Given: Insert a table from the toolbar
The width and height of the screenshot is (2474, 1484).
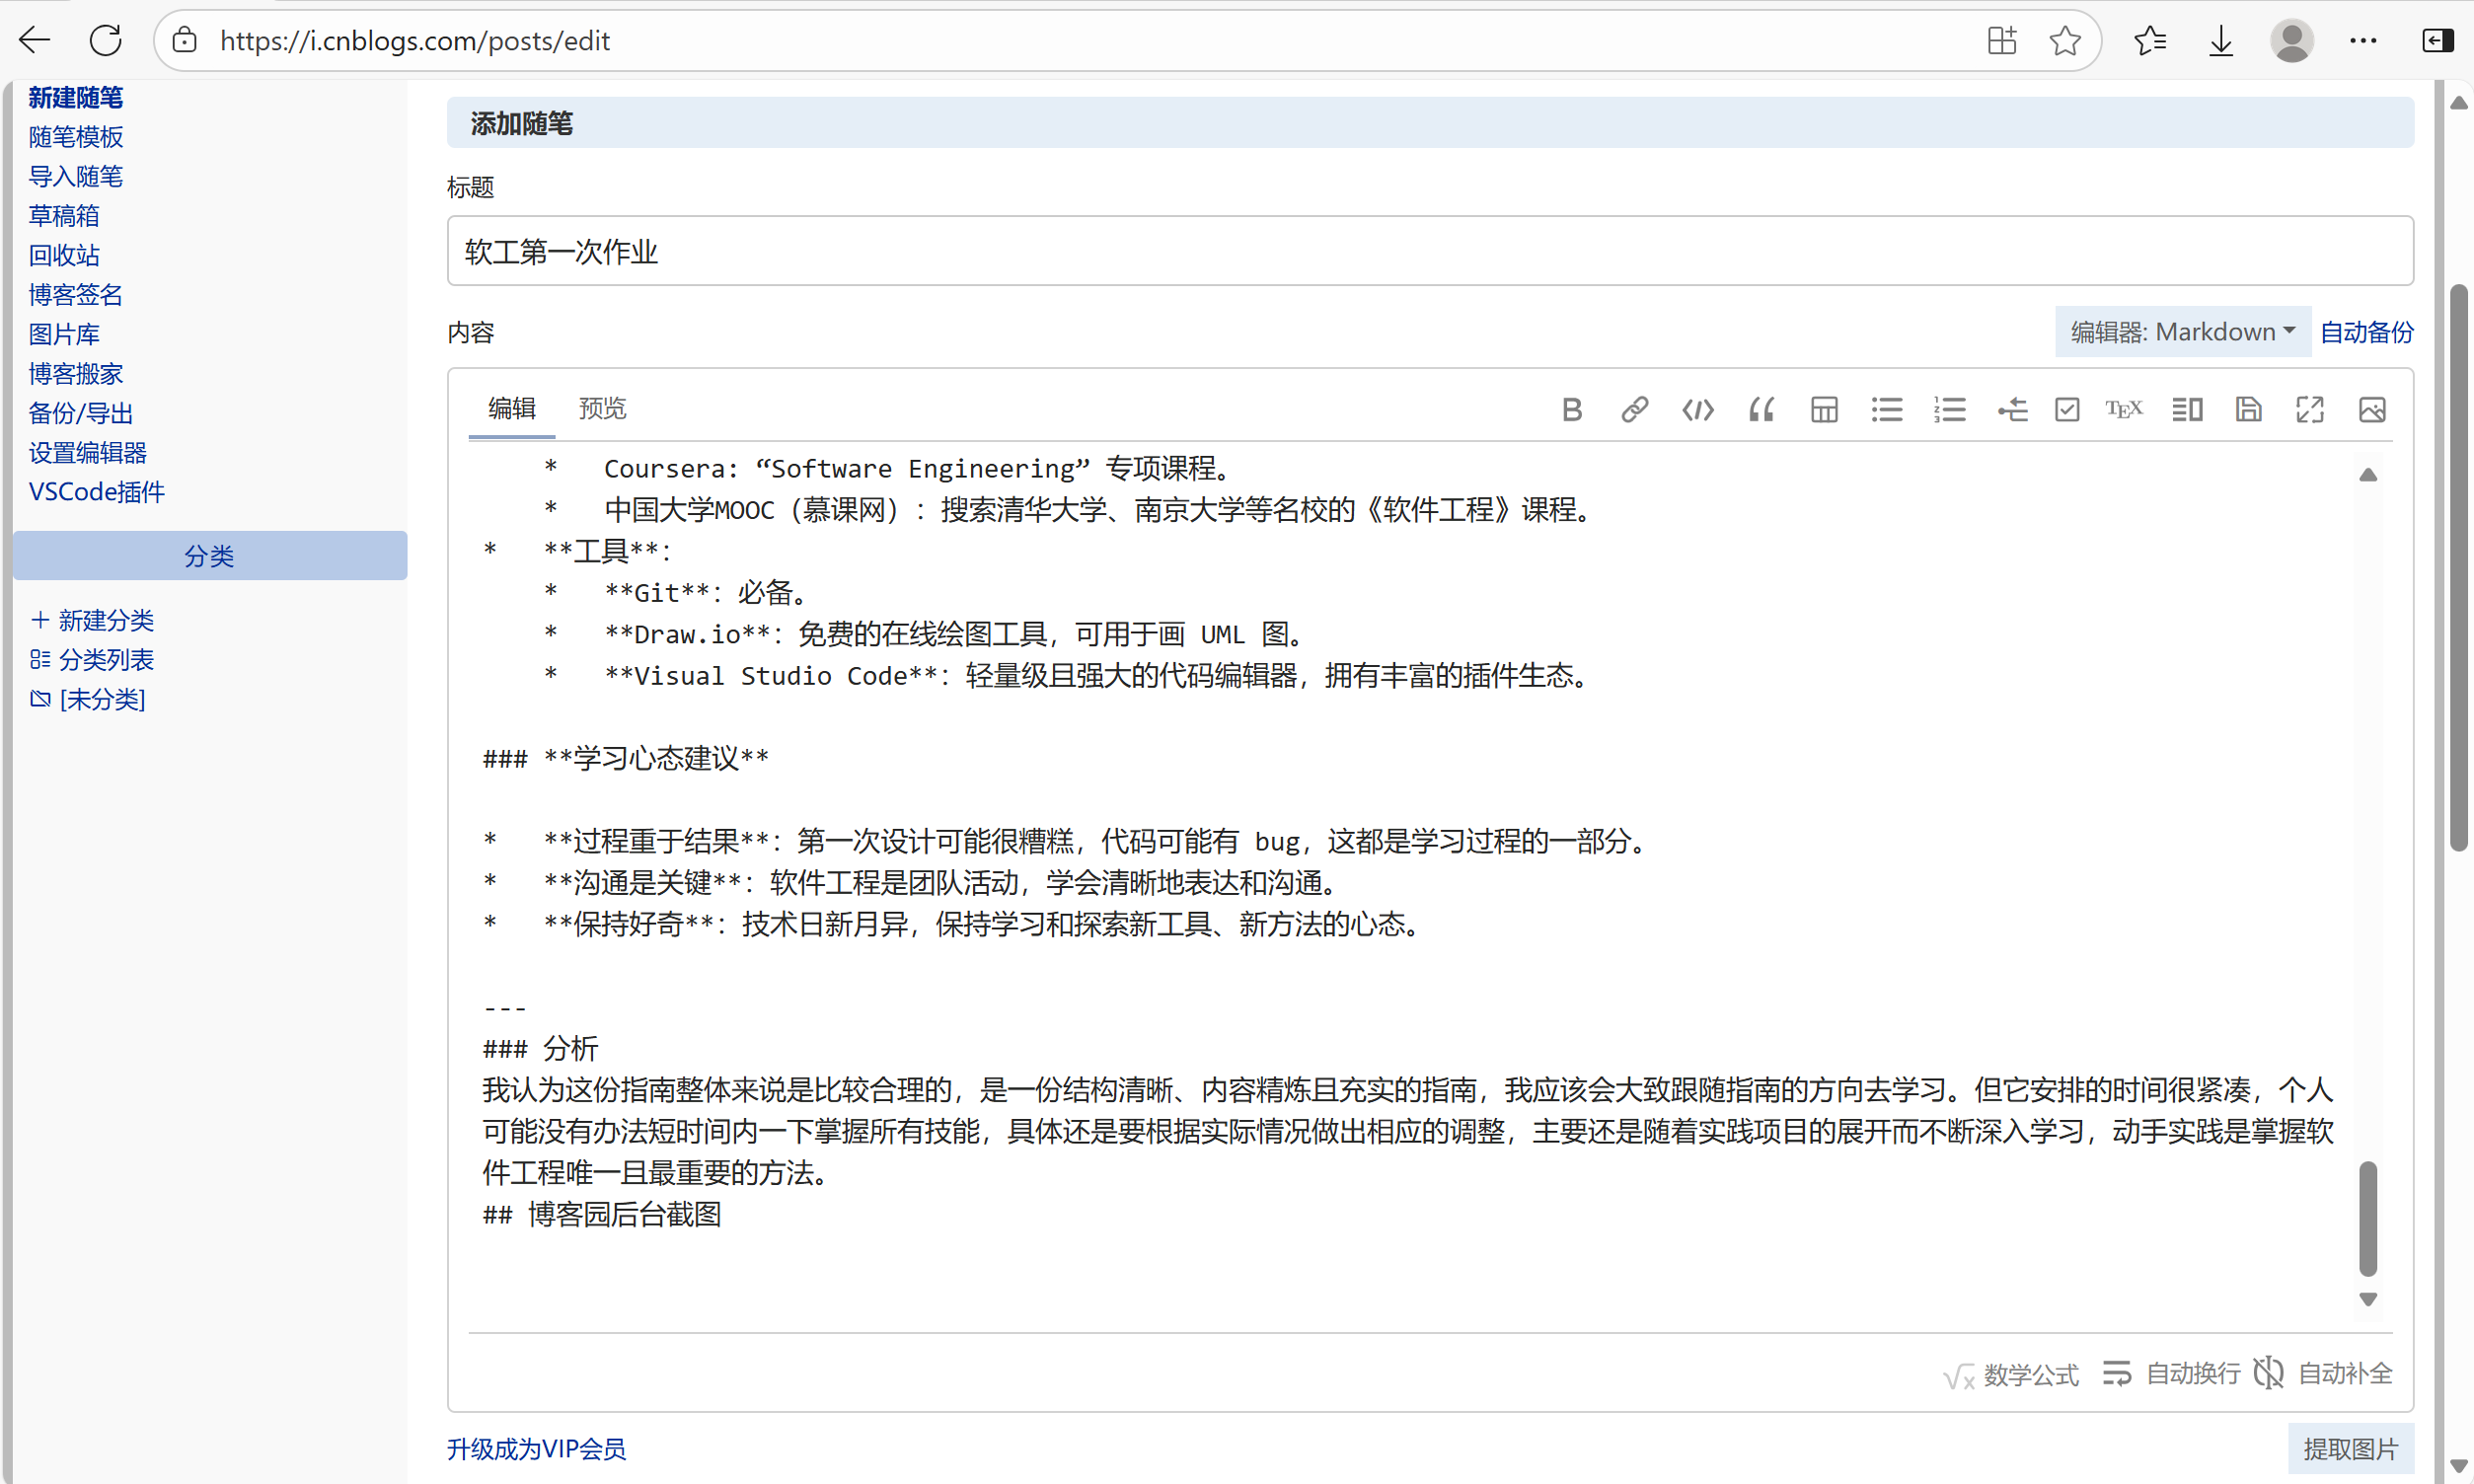Looking at the screenshot, I should click(1824, 409).
